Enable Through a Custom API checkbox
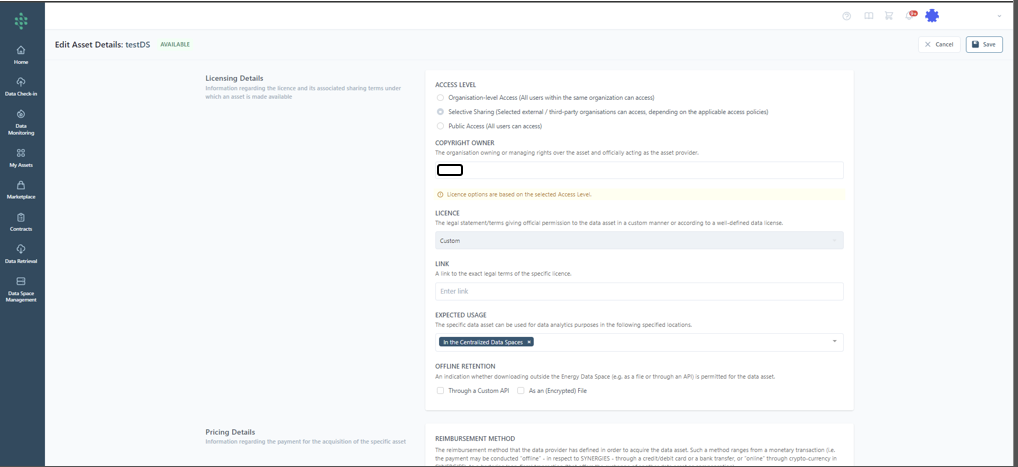This screenshot has height=467, width=1018. [441, 391]
